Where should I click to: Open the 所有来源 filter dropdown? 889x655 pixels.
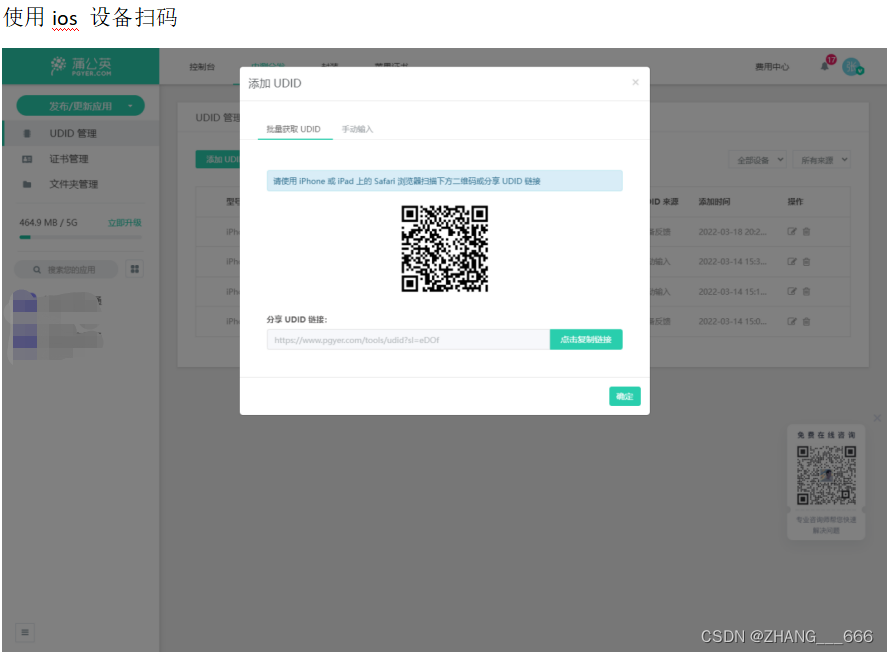click(822, 160)
